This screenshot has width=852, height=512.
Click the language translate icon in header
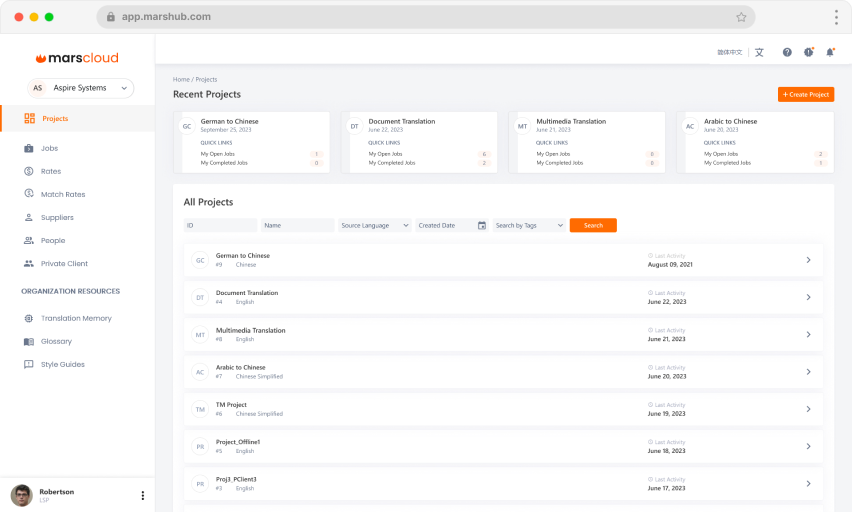(x=759, y=52)
